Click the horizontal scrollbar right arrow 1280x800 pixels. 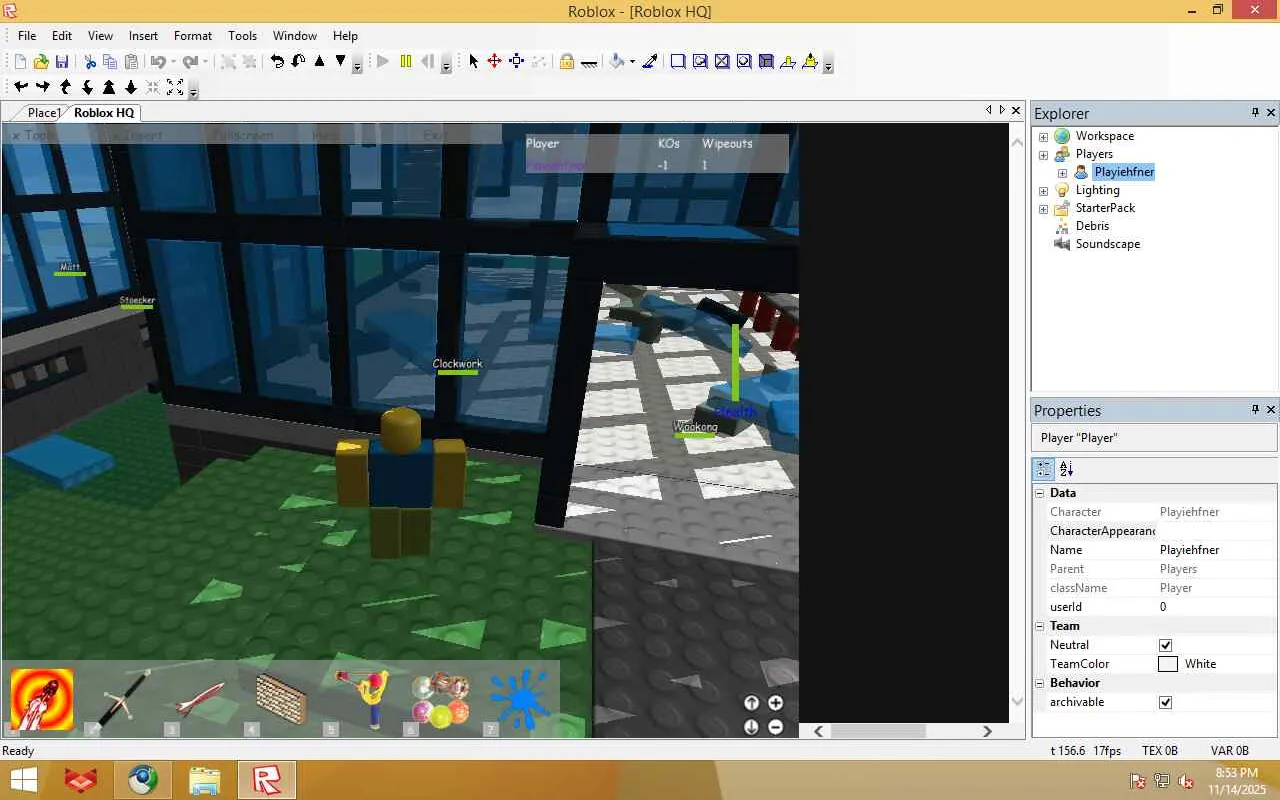(987, 731)
